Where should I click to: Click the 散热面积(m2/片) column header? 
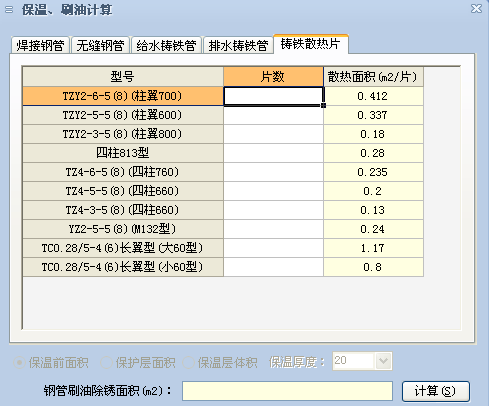(373, 77)
